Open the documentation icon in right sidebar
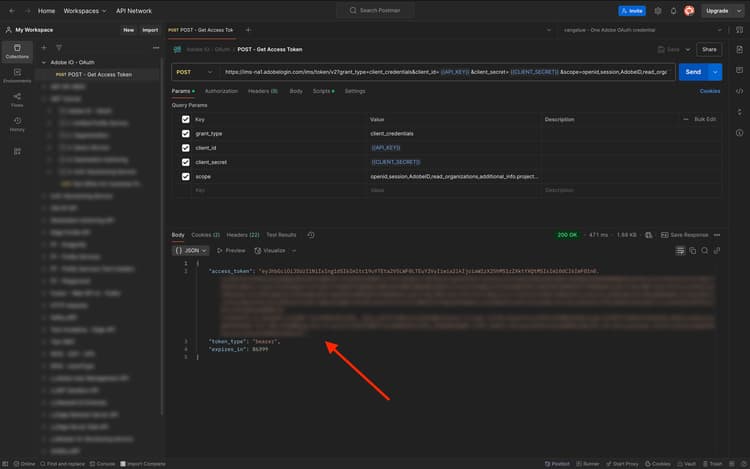Image resolution: width=750 pixels, height=469 pixels. click(739, 49)
